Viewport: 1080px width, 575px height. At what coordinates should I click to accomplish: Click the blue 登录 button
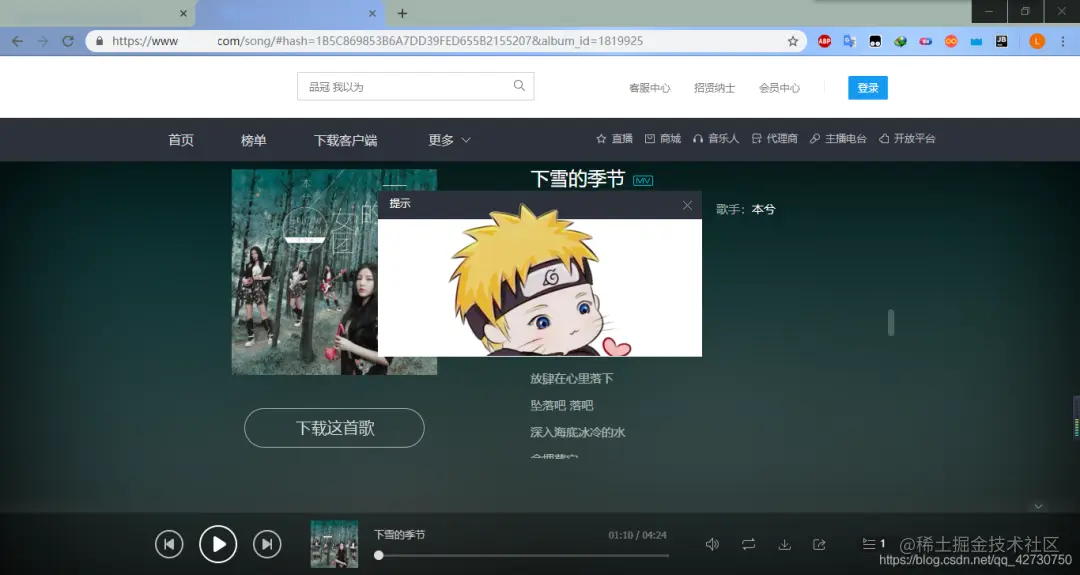(x=868, y=87)
